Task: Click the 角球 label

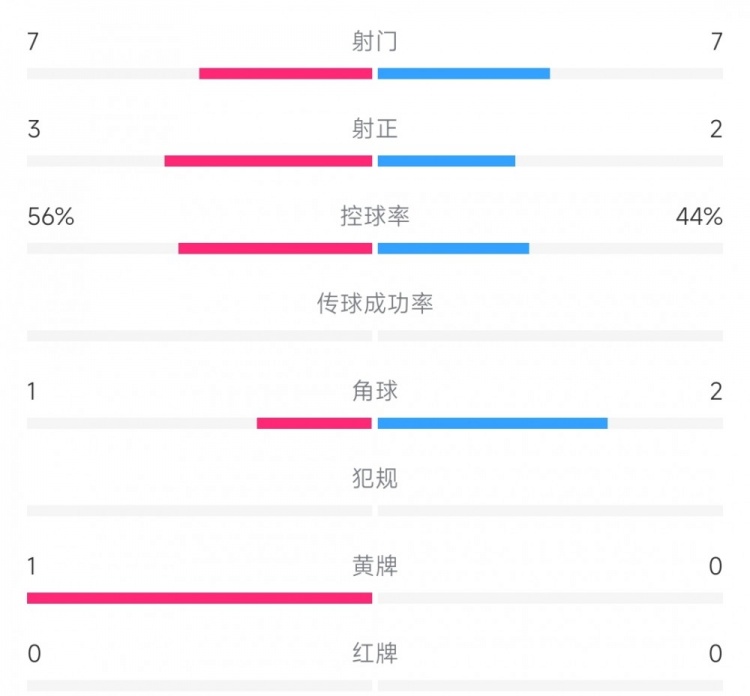Action: pos(375,391)
